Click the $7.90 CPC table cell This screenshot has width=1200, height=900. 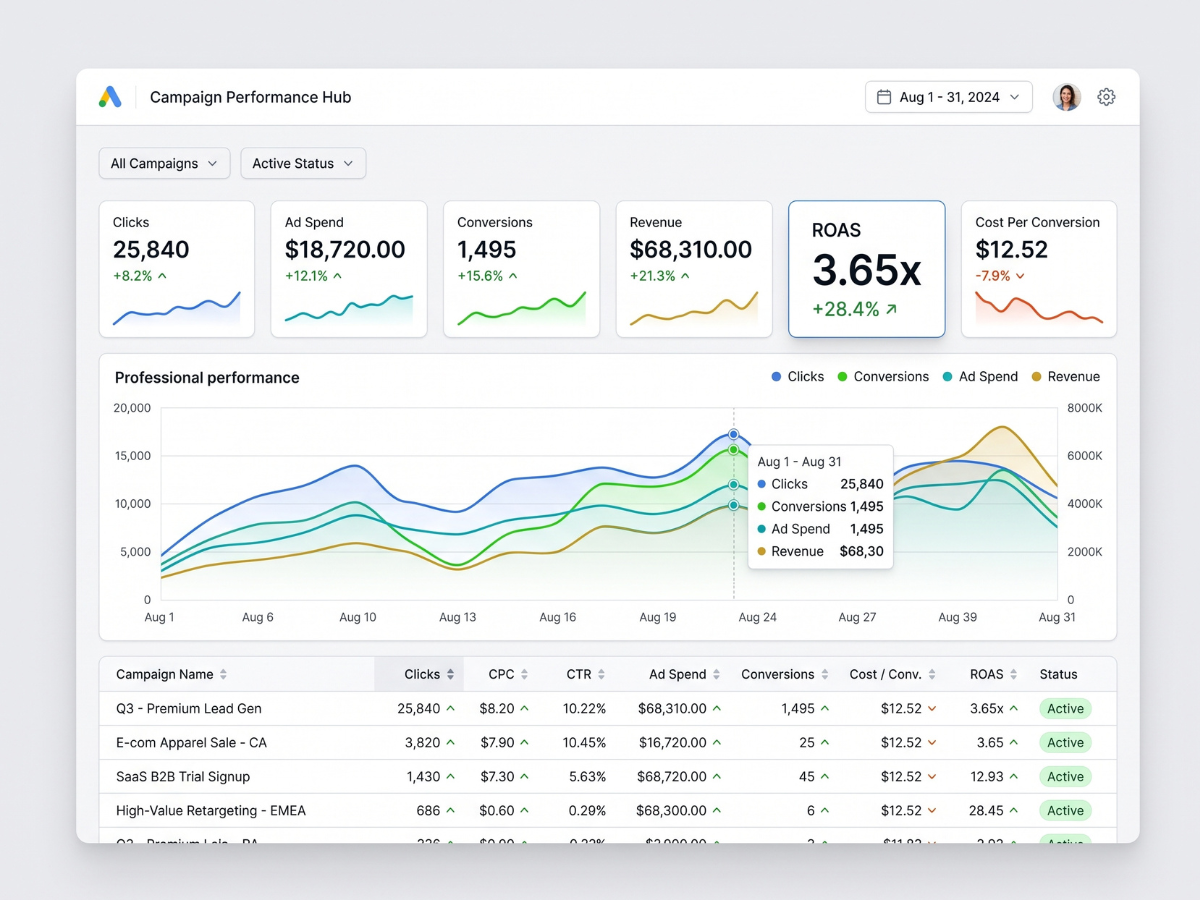point(497,743)
